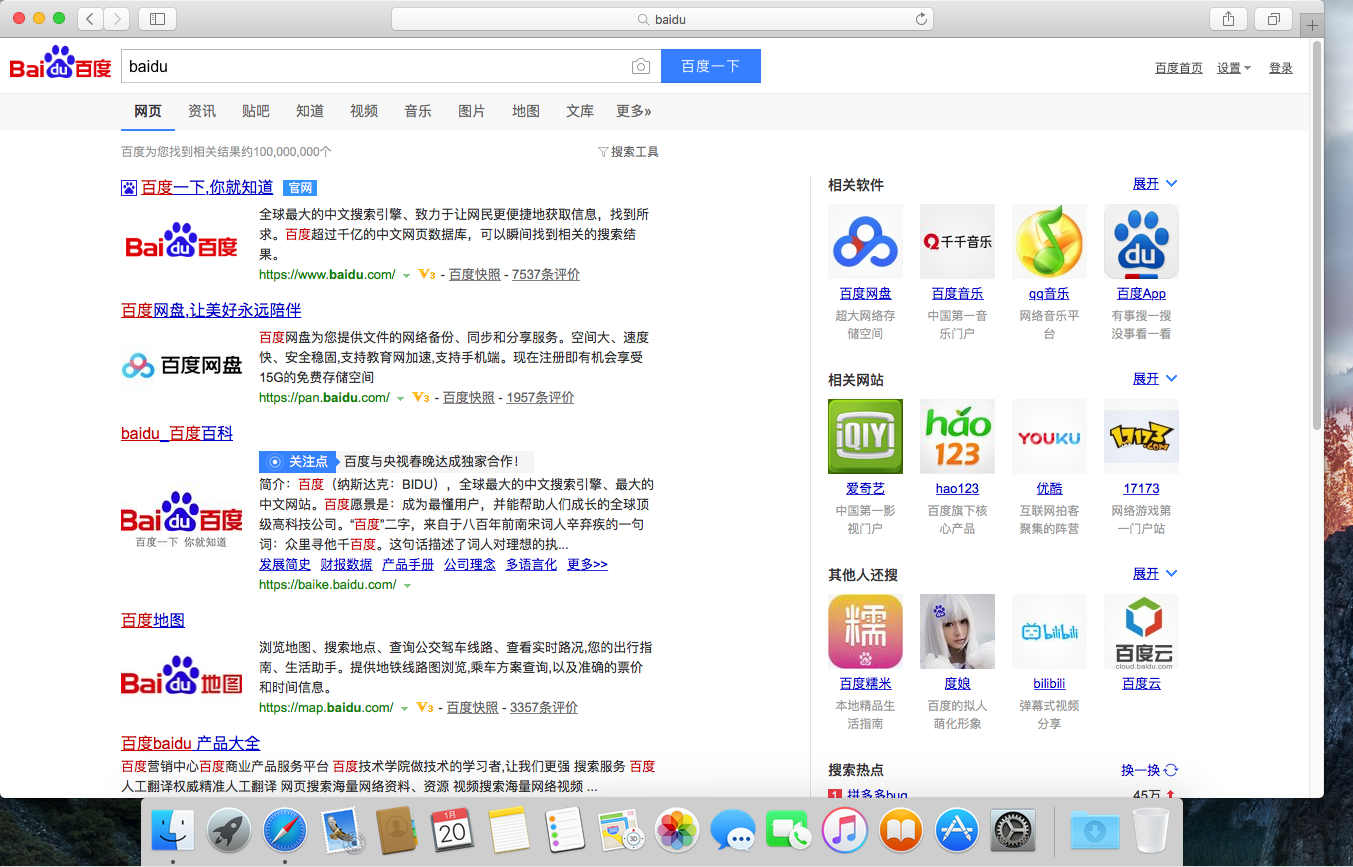Viewport: 1353px width, 867px height.
Task: Open the hao123 website icon
Action: pyautogui.click(x=957, y=436)
